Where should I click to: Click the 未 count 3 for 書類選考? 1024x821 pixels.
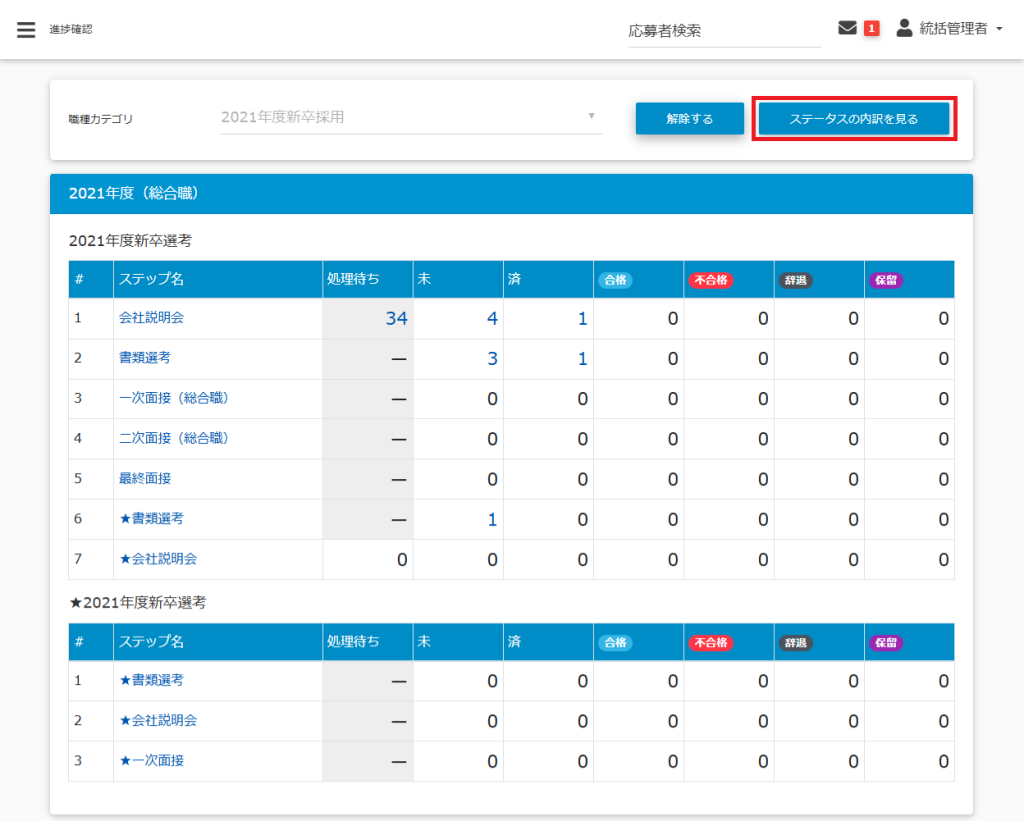pos(492,359)
